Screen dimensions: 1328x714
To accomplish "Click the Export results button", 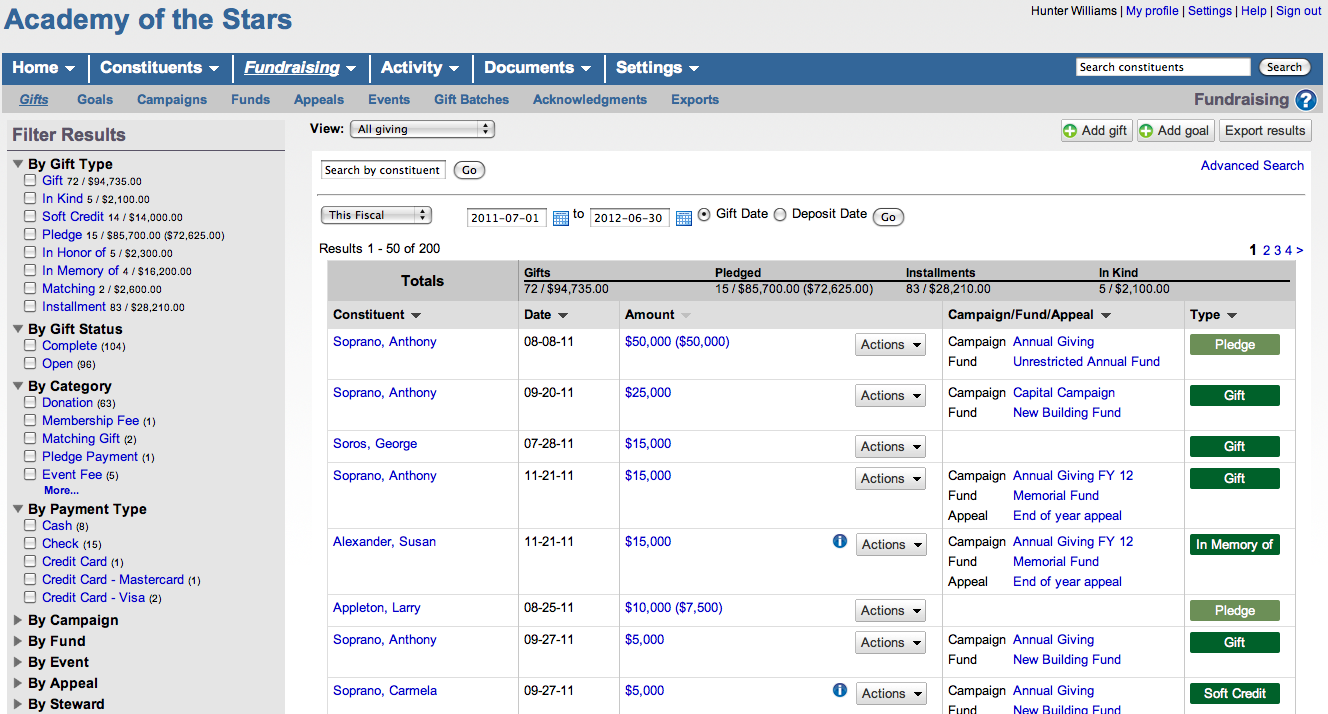I will [x=1265, y=130].
